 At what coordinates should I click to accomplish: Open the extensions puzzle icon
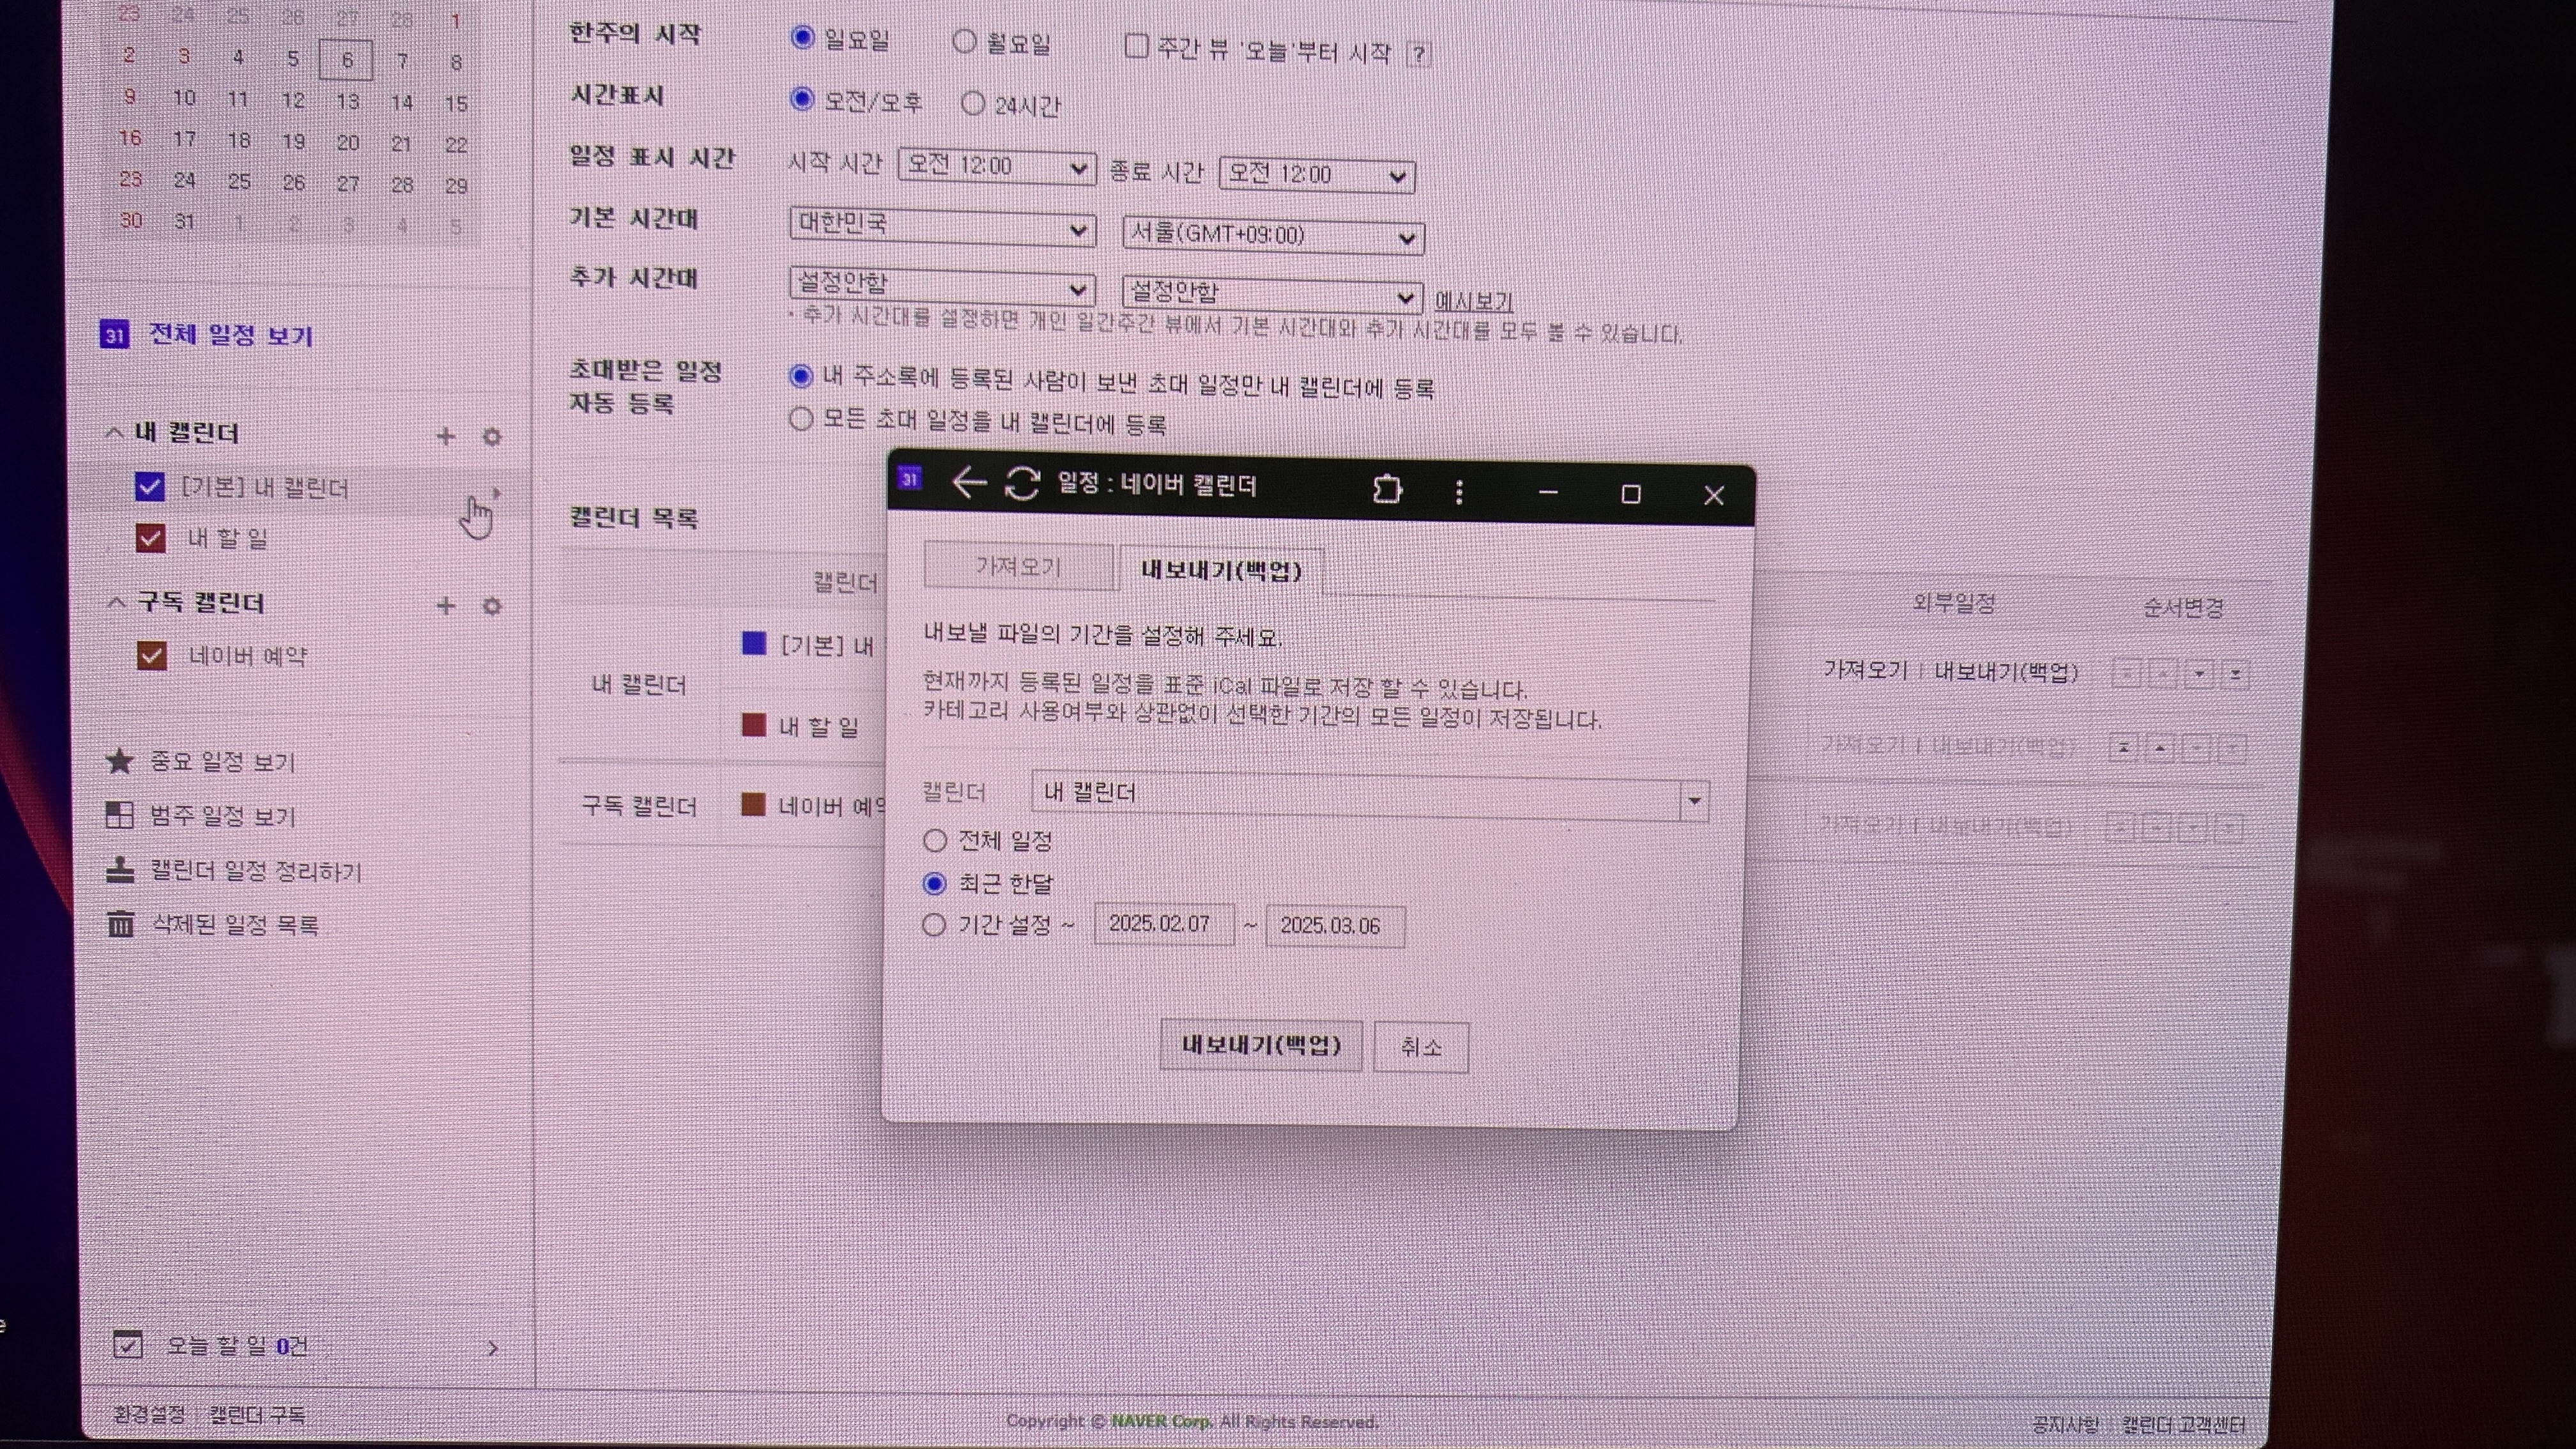pos(1387,489)
